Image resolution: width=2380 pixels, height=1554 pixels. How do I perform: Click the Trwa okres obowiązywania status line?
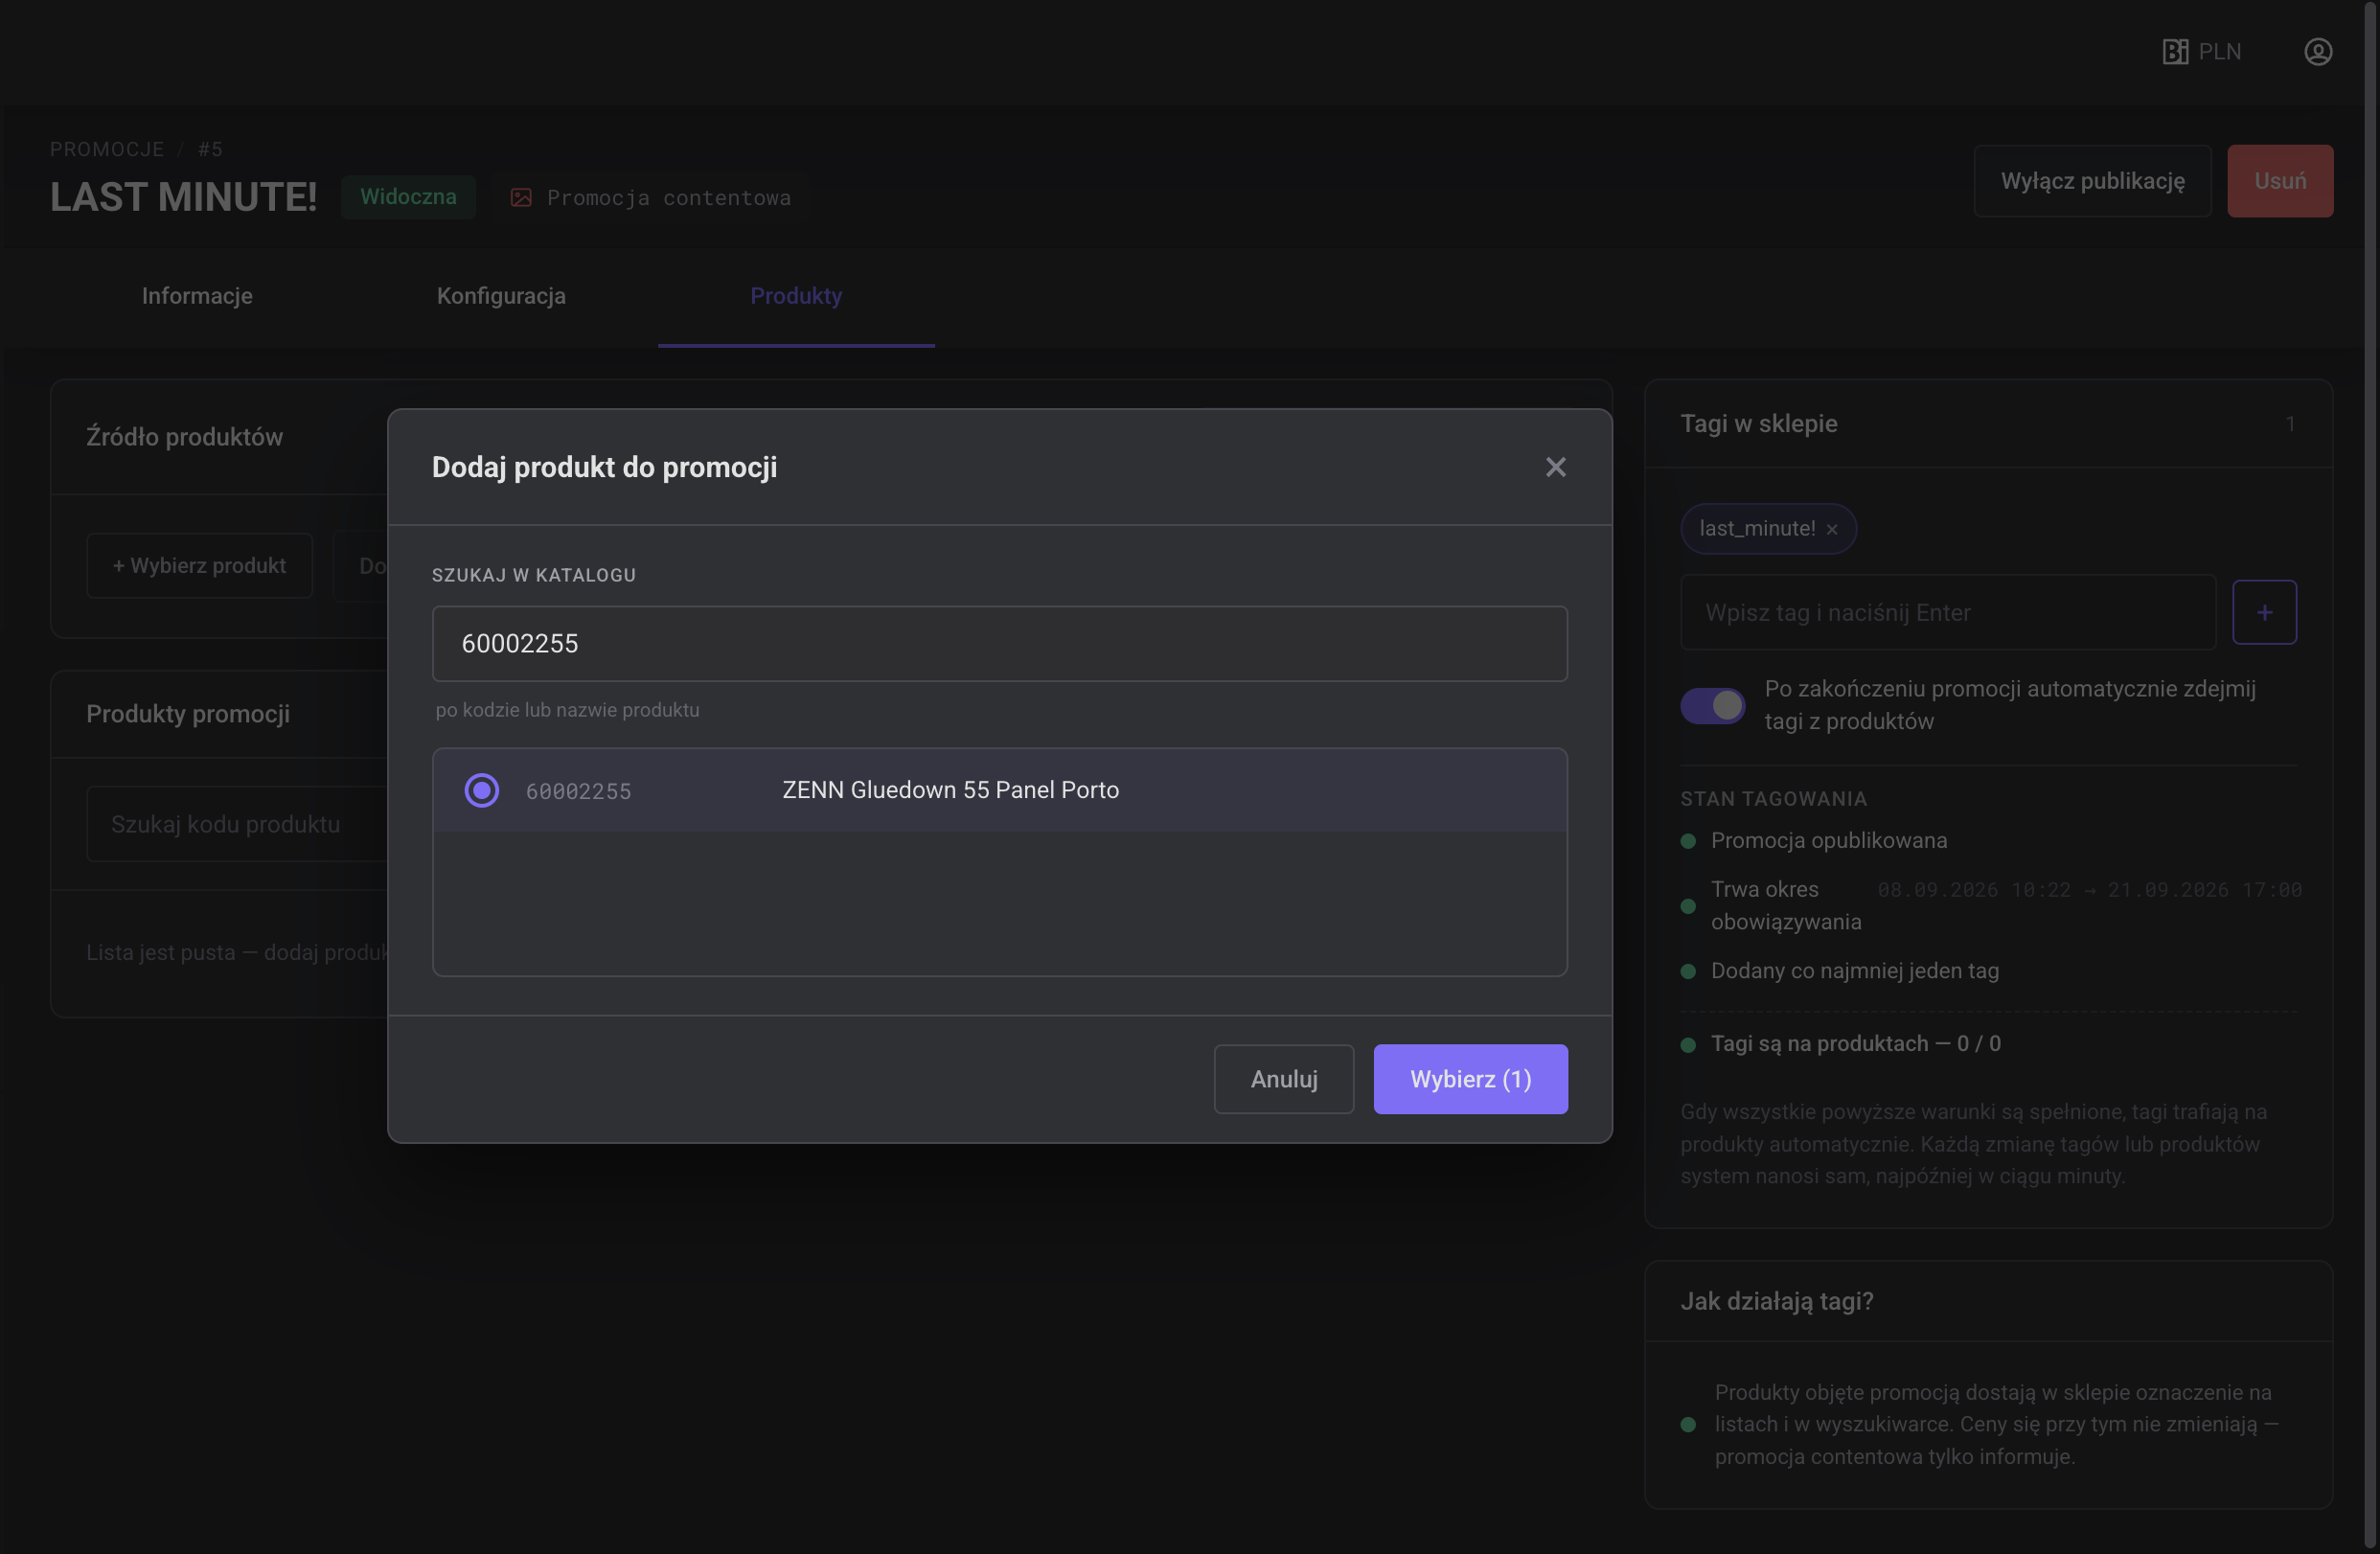1786,906
